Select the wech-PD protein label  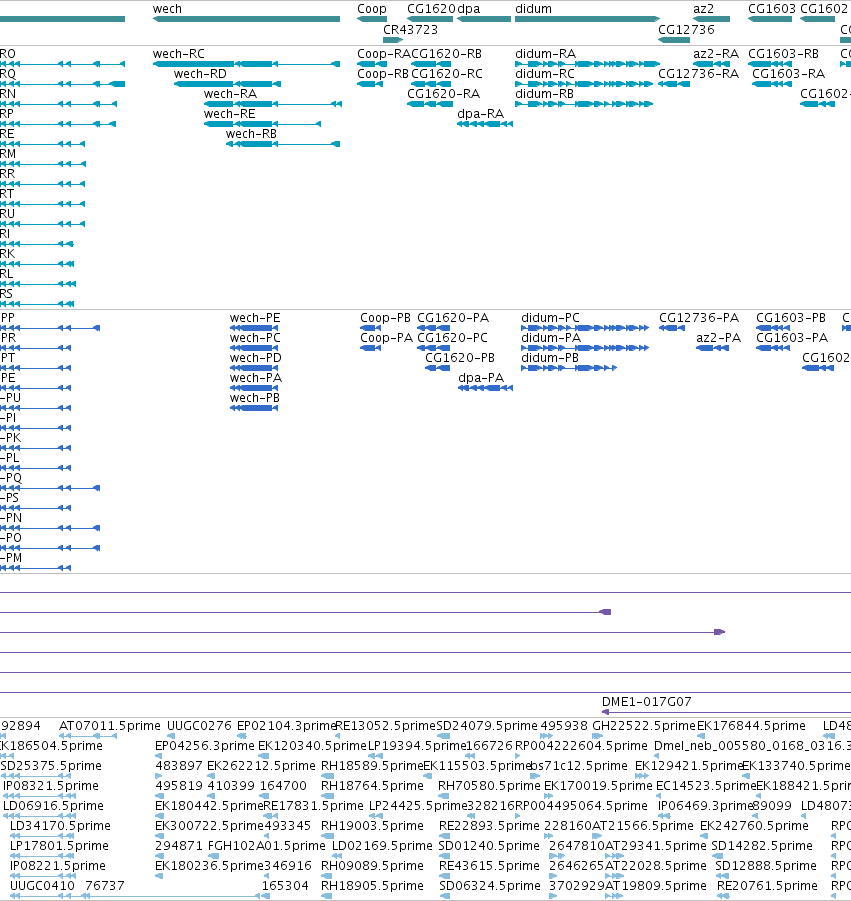[255, 358]
